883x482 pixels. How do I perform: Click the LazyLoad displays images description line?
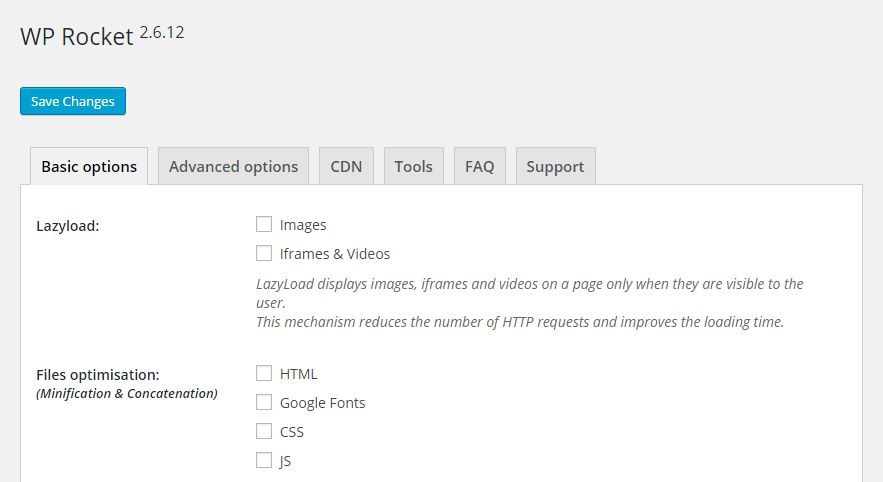pos(530,293)
